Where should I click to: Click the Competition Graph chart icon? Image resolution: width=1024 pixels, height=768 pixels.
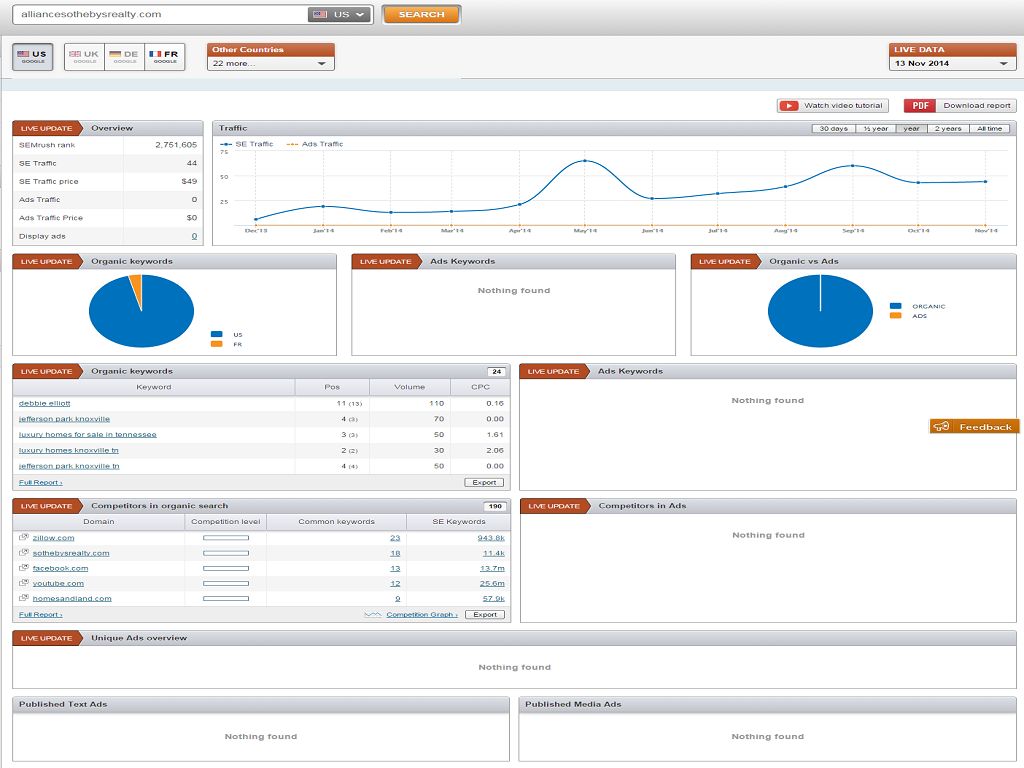pos(373,614)
